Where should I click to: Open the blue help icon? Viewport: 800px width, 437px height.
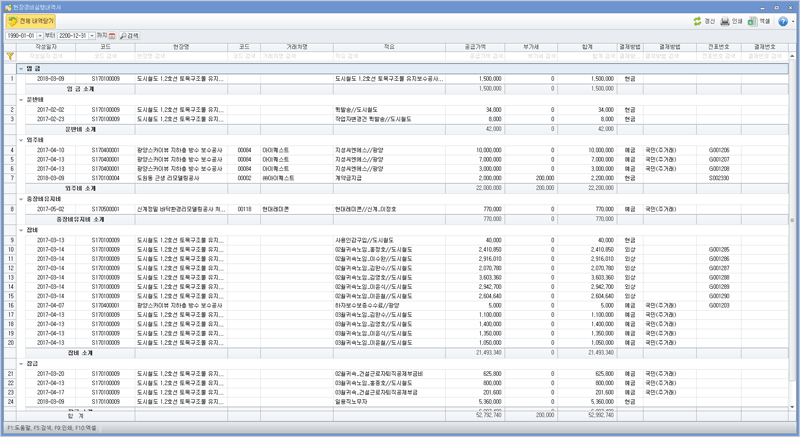point(781,20)
